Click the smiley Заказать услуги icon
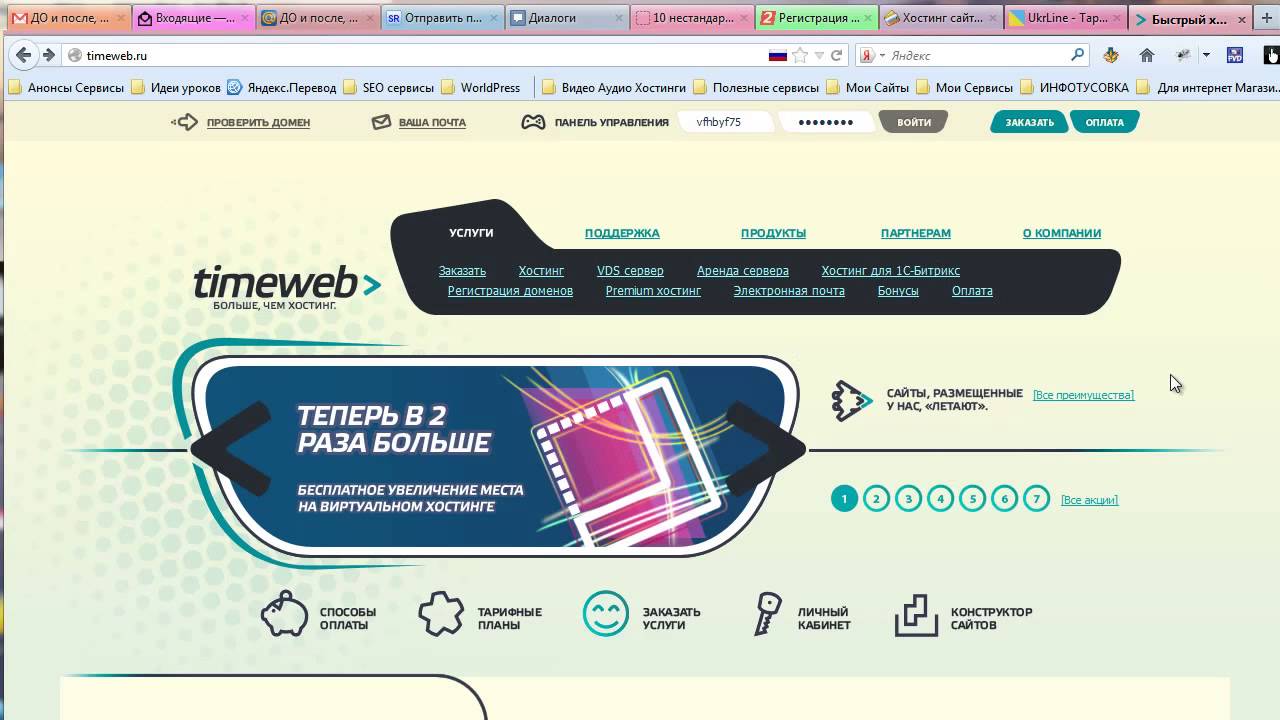Screen dimensions: 1280x720 (x=606, y=614)
